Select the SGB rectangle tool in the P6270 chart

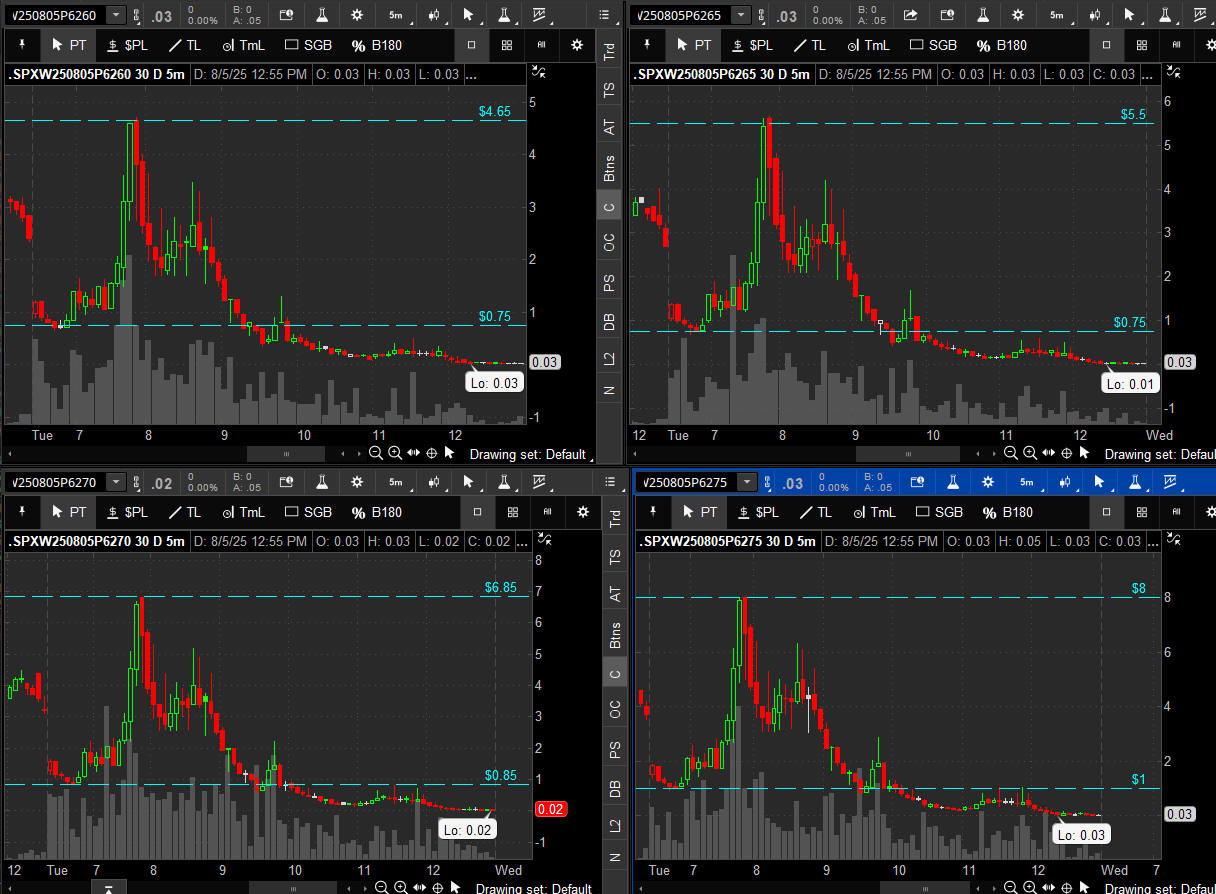coord(308,512)
